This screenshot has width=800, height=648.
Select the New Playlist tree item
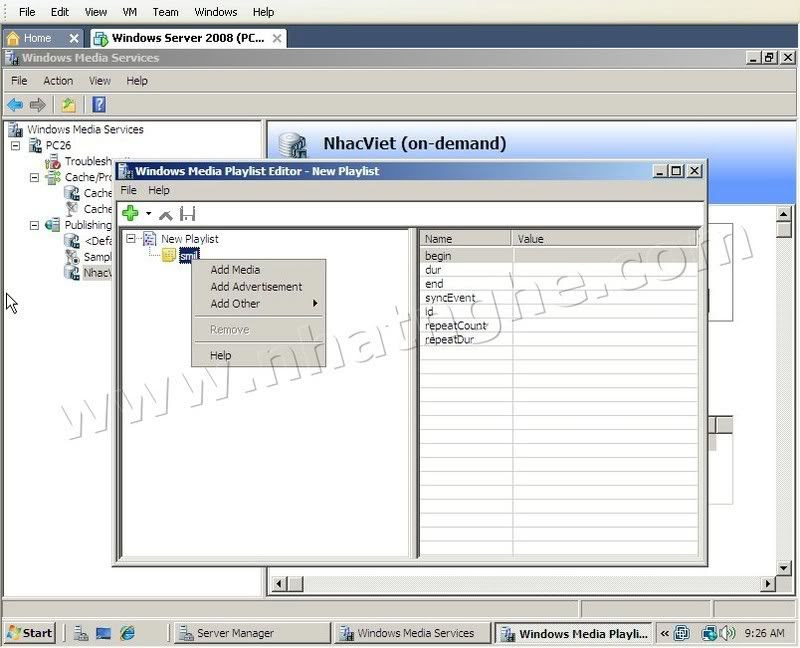189,239
